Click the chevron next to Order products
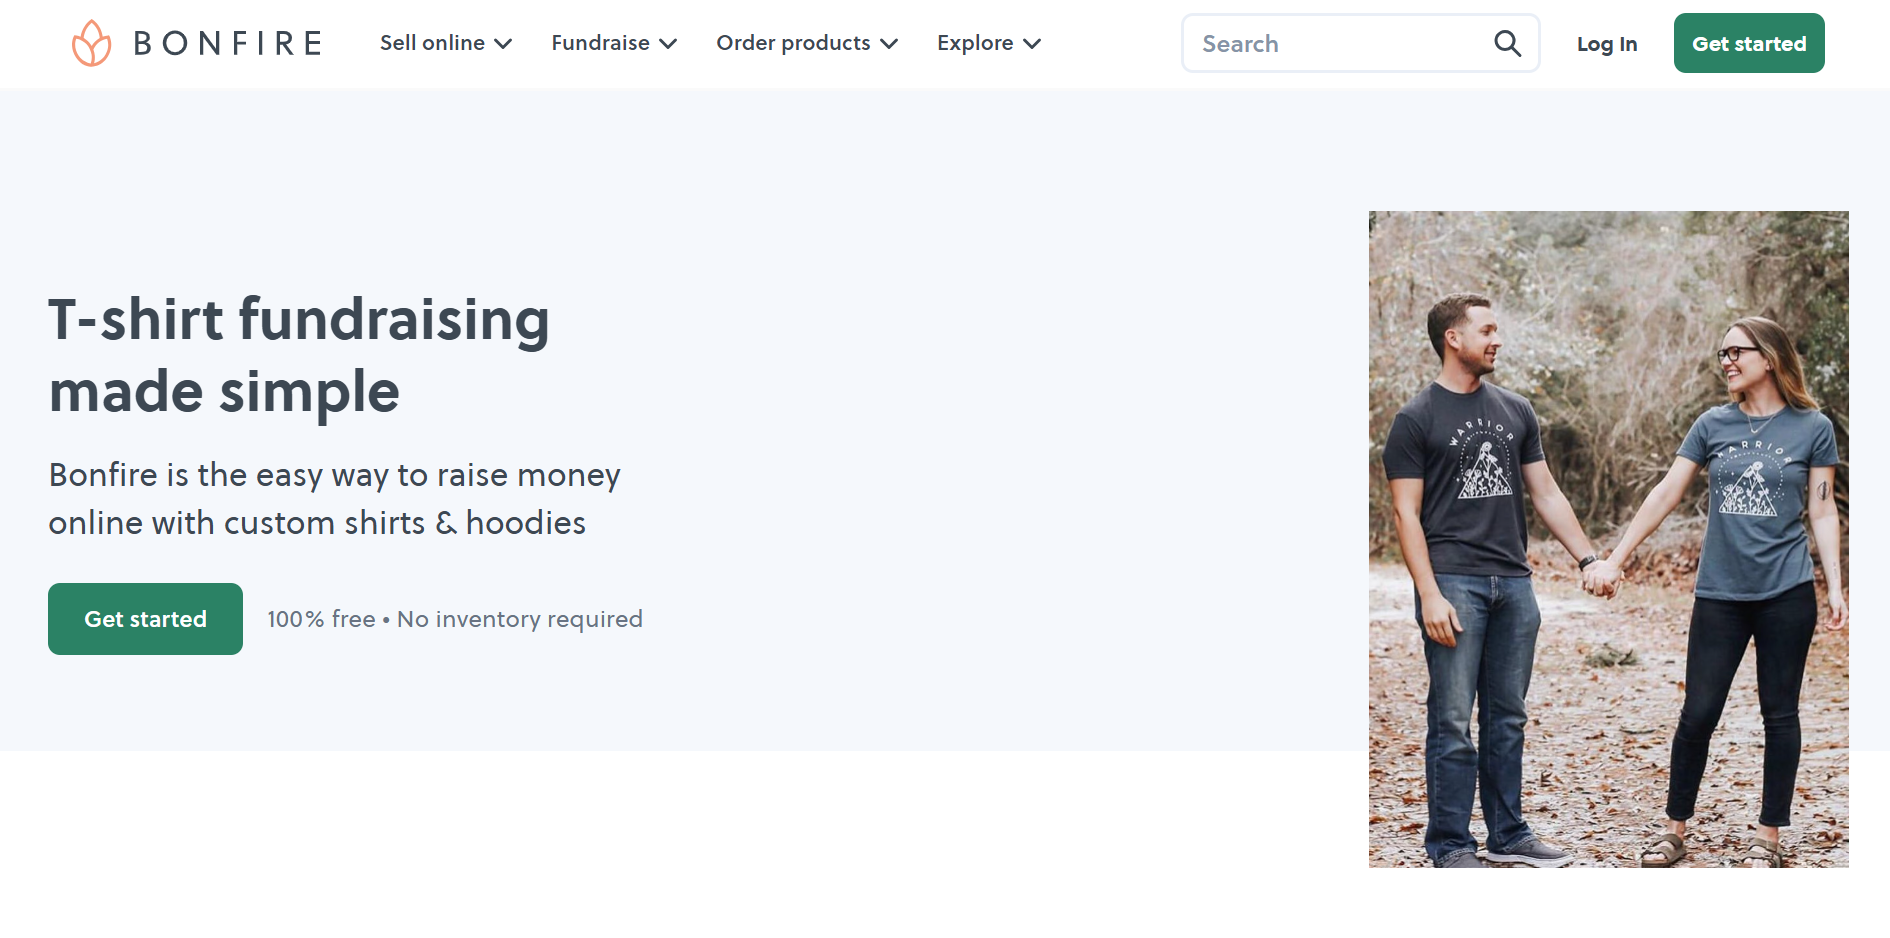Image resolution: width=1890 pixels, height=938 pixels. 889,44
